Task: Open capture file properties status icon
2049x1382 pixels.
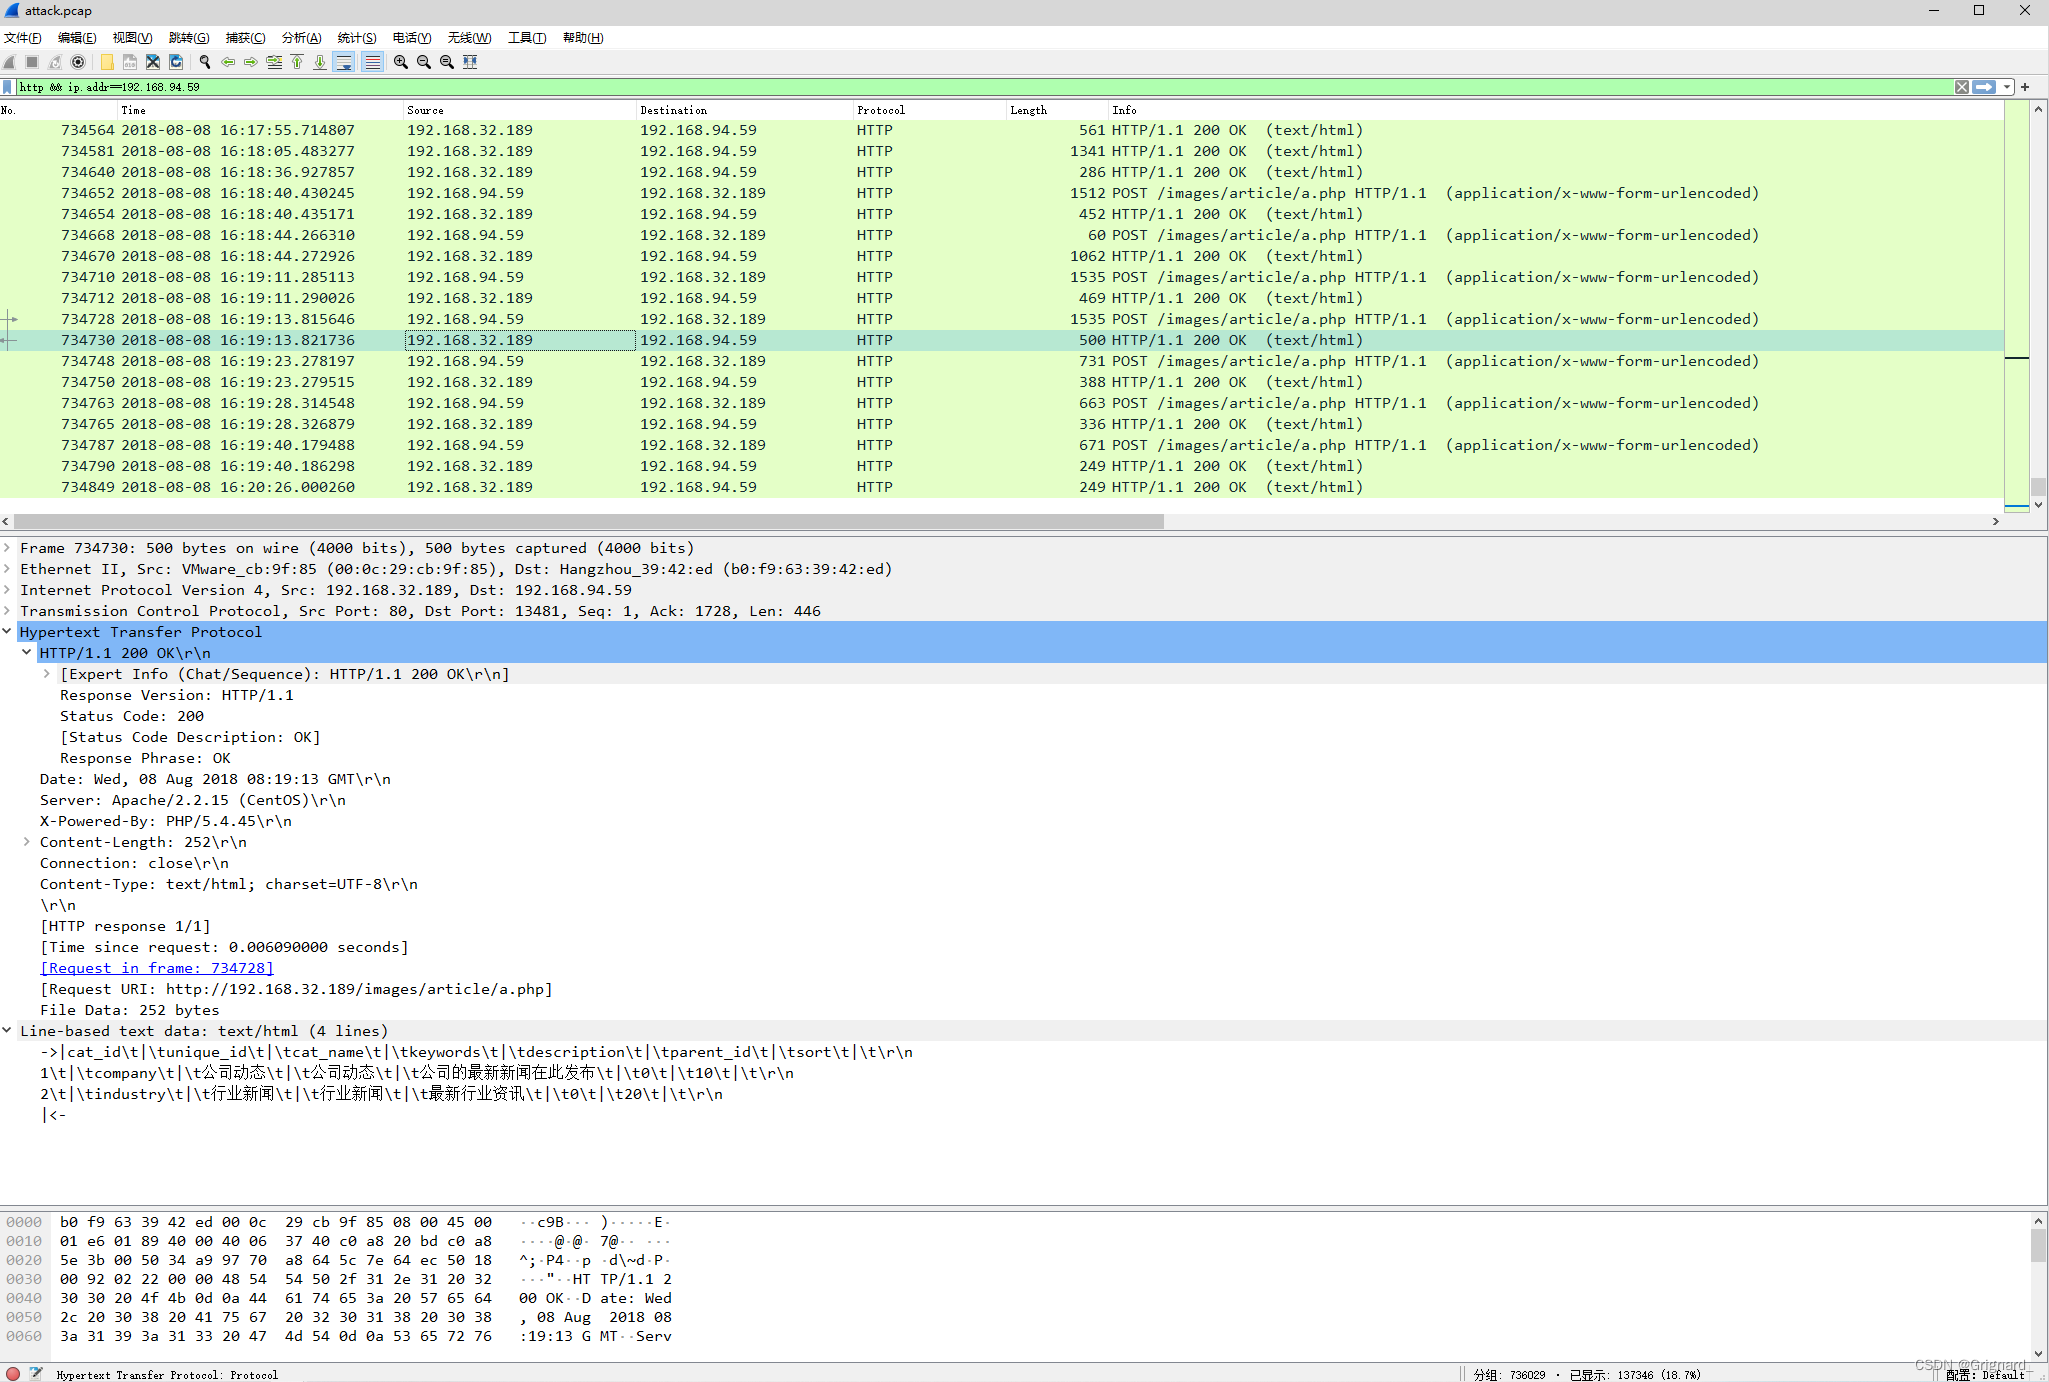Action: 37,1374
